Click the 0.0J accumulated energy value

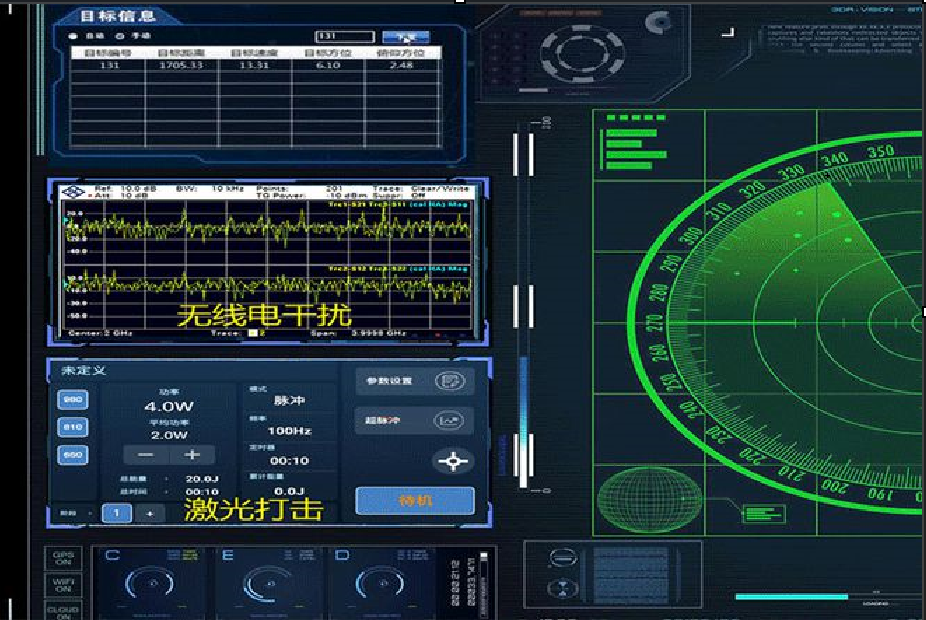tap(289, 491)
